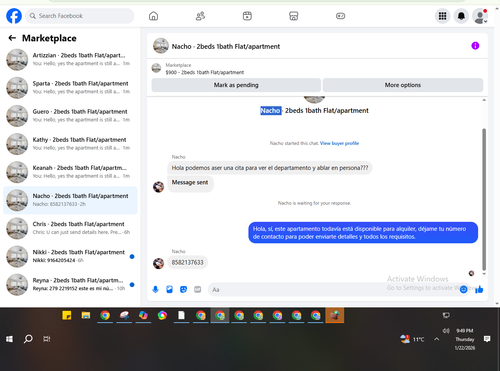This screenshot has width=500, height=371.
Task: Send a thumbs-up like
Action: pos(479,289)
